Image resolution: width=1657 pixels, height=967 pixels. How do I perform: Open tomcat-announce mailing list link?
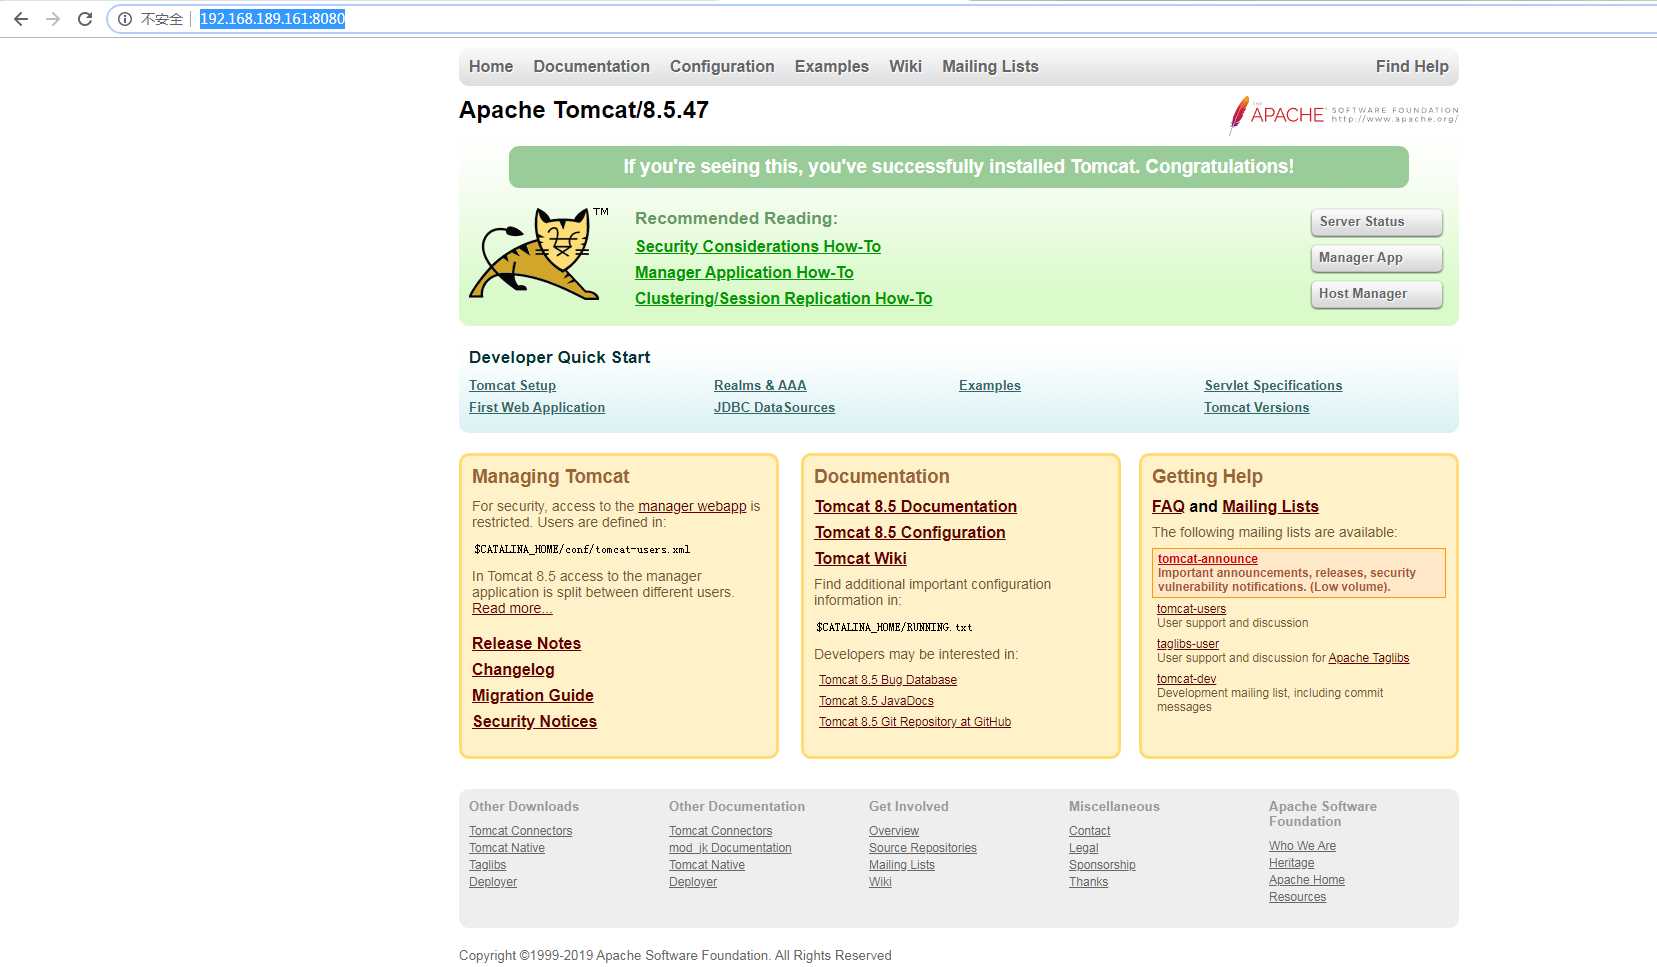click(1208, 559)
